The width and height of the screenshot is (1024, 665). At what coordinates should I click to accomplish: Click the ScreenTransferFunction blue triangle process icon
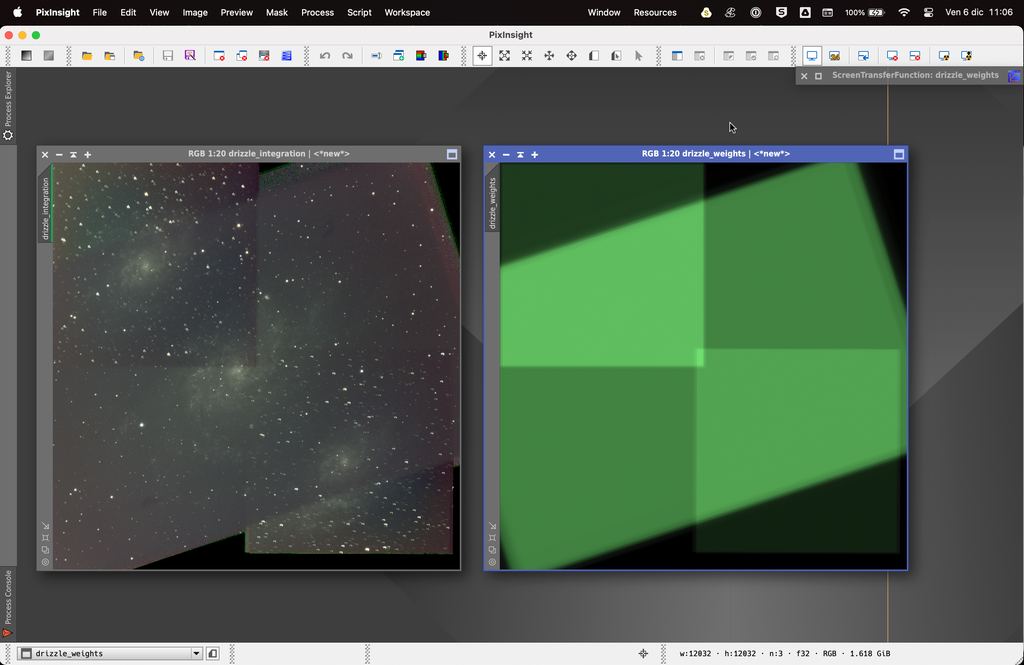coord(1014,76)
